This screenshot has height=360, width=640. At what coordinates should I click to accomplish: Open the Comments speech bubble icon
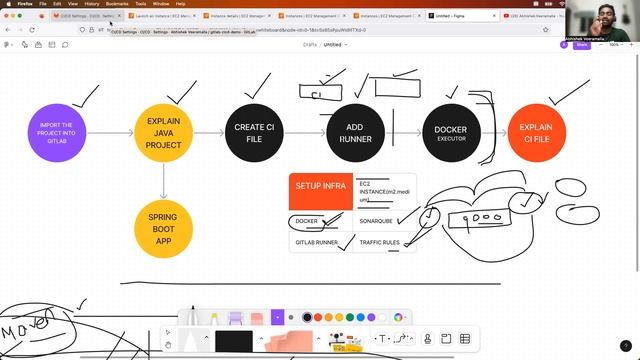click(65, 44)
